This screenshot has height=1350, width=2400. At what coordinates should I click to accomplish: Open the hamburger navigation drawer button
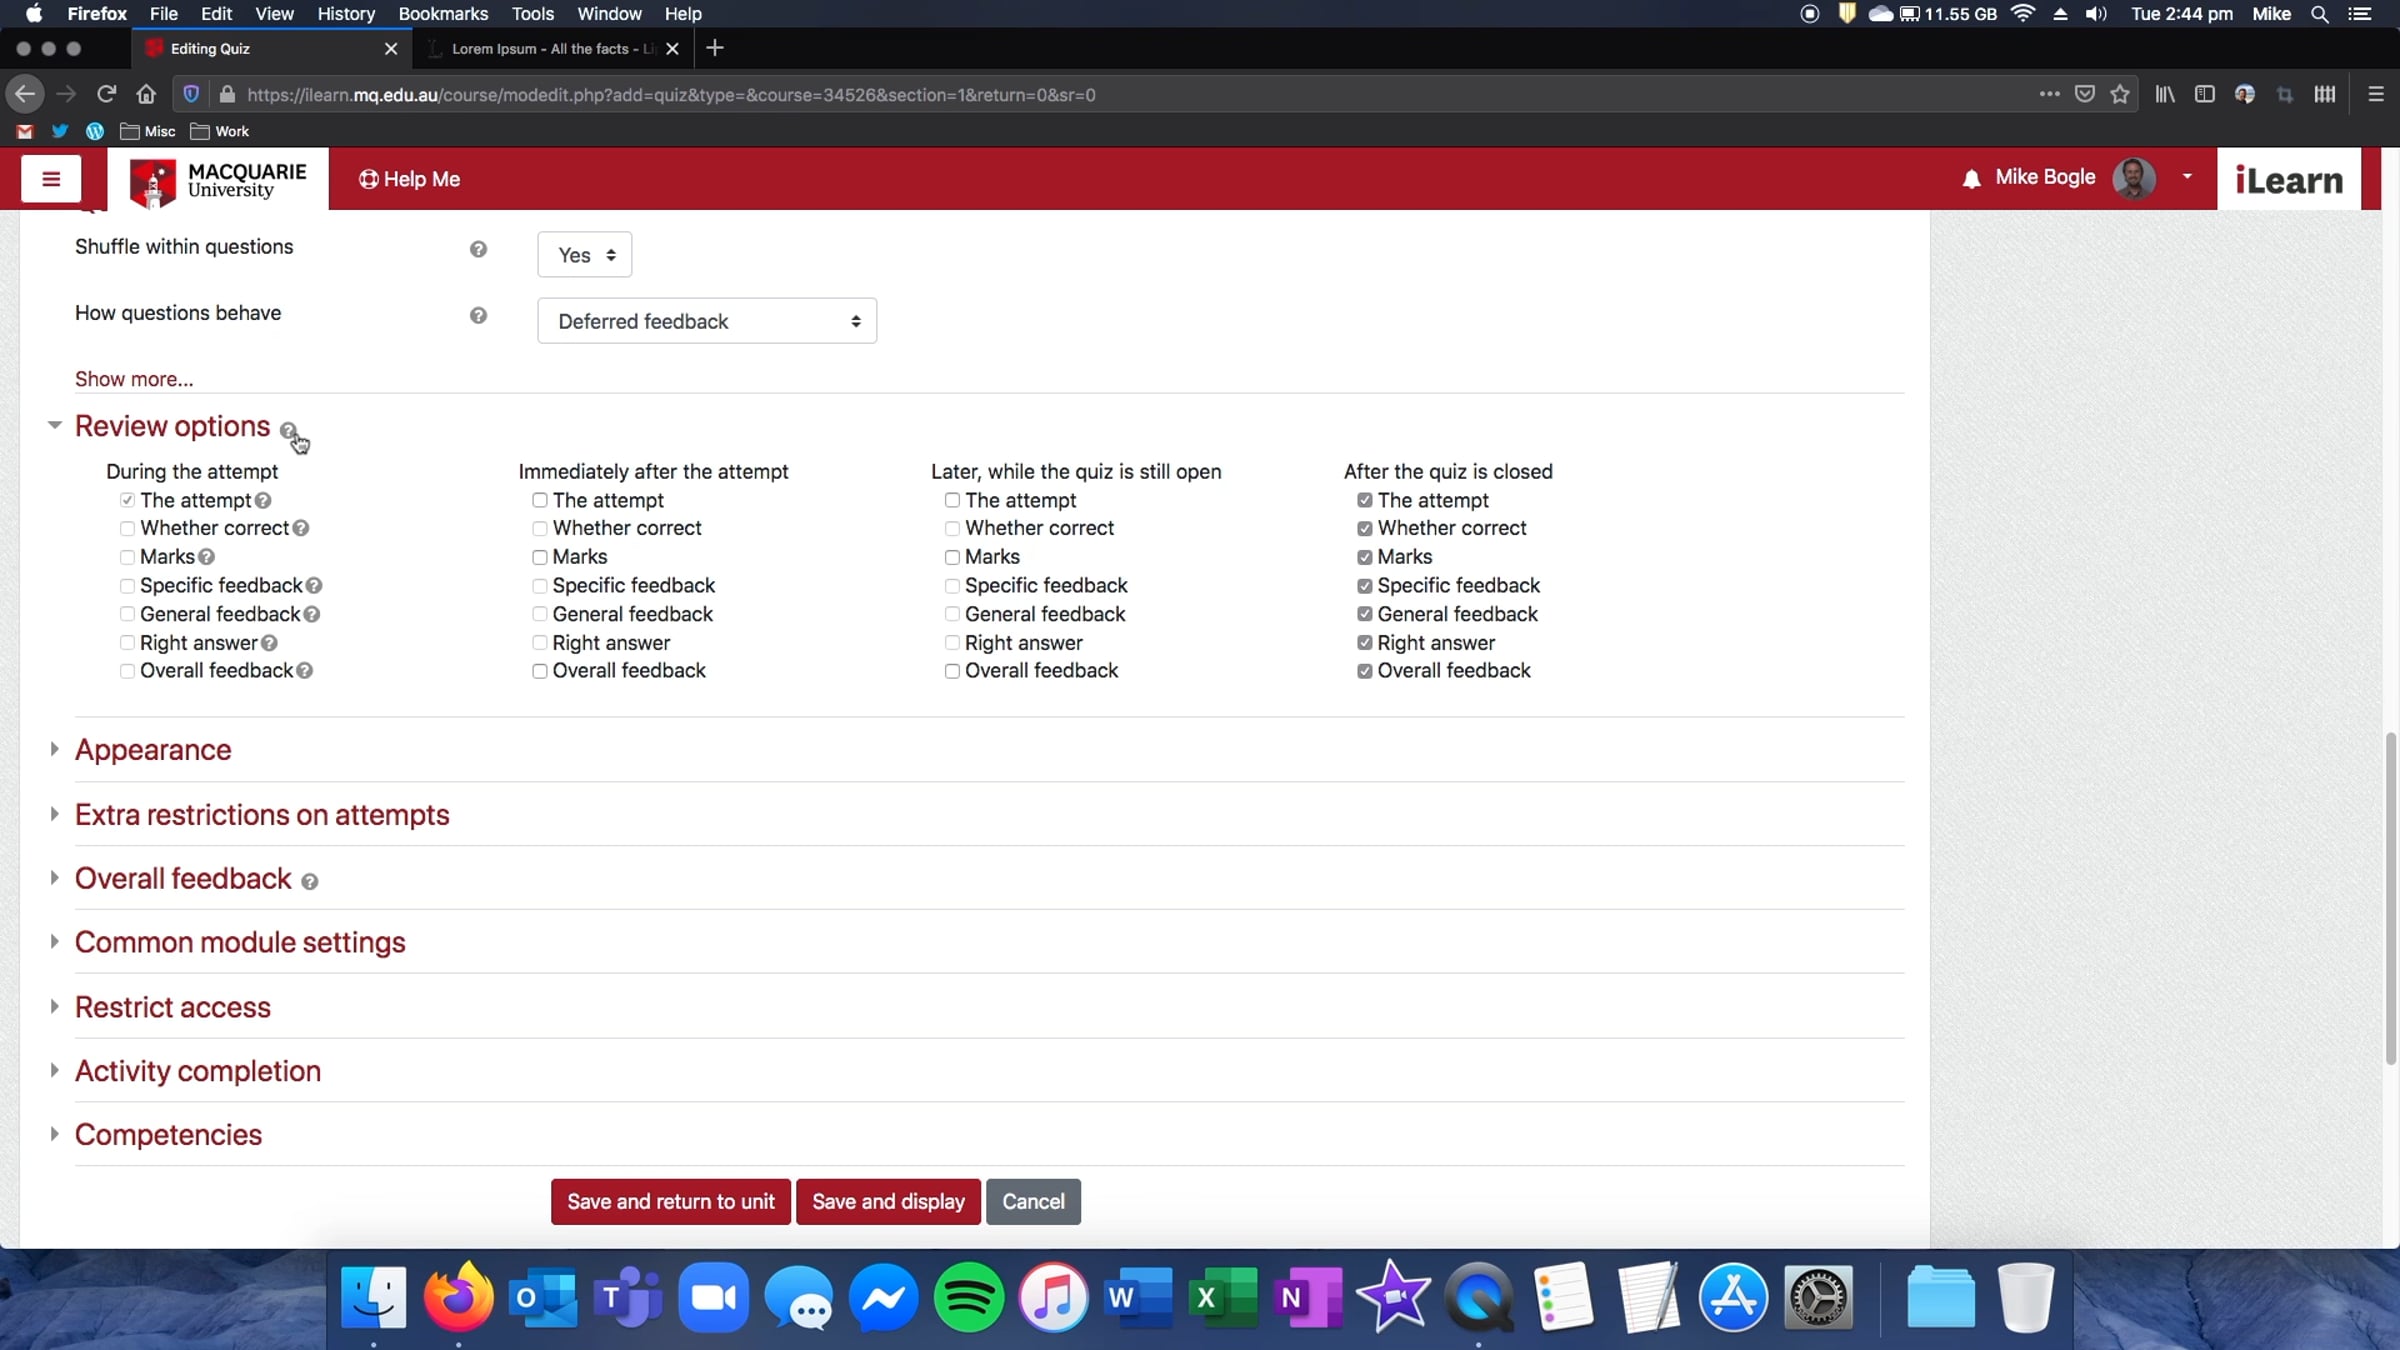(51, 179)
